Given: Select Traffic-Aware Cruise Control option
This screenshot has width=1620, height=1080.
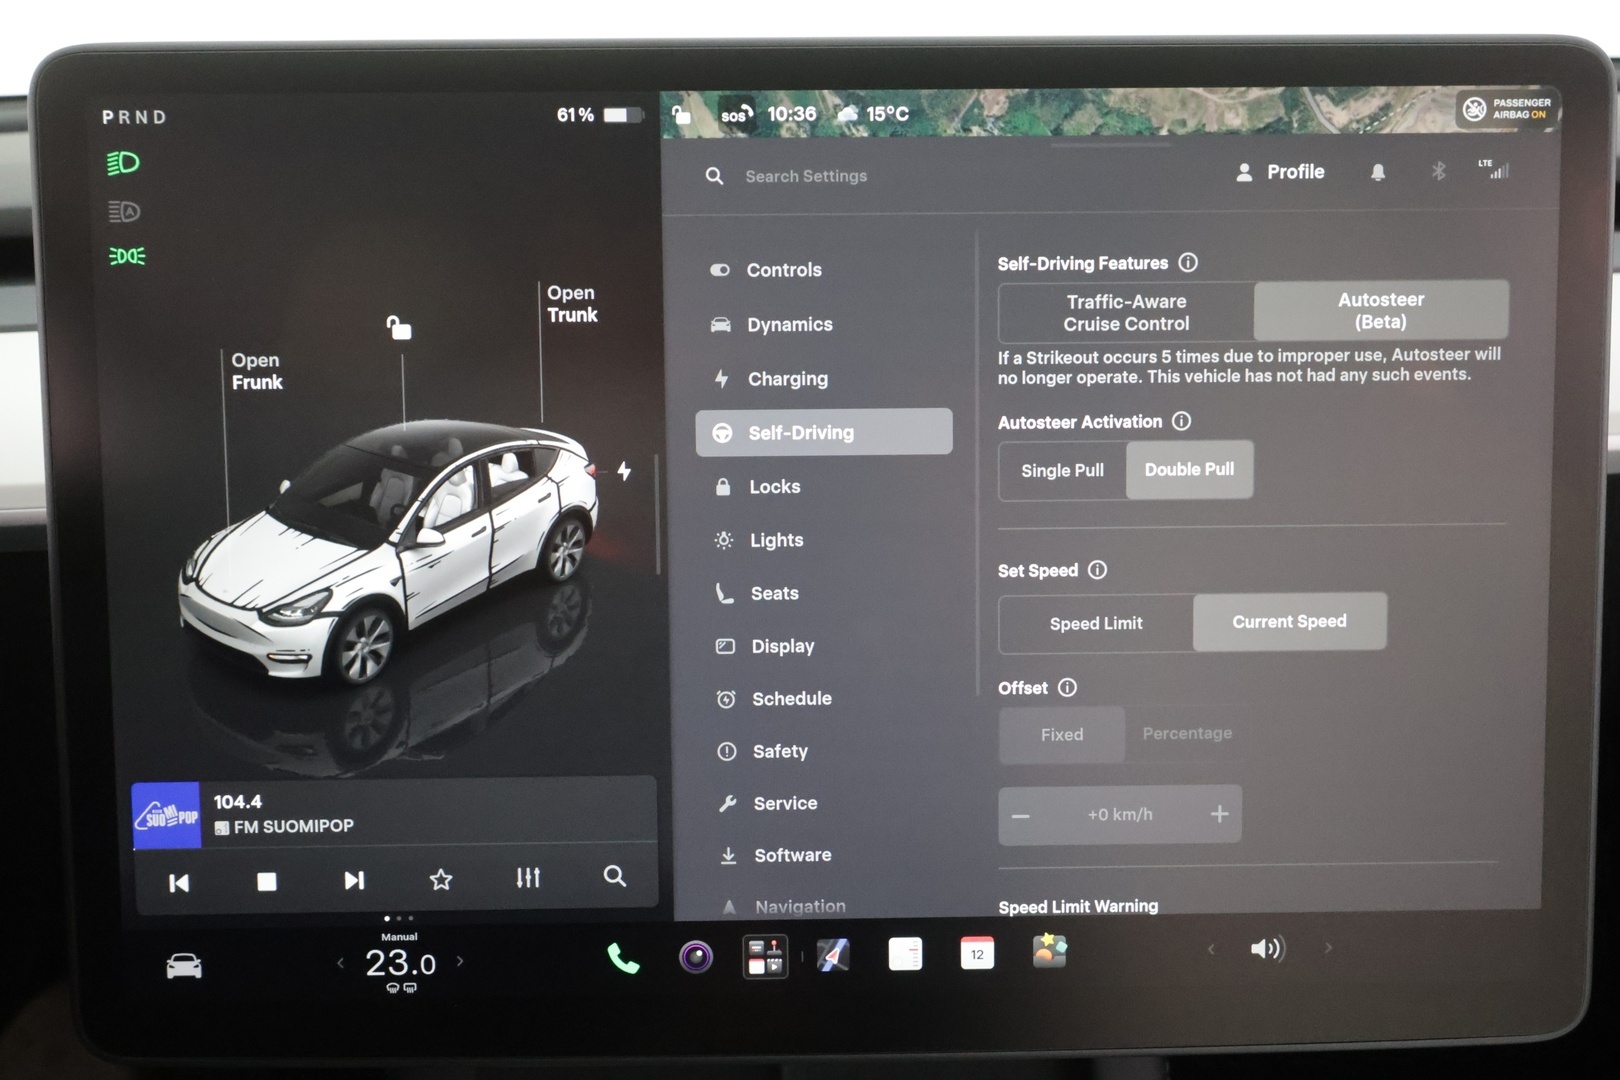Looking at the screenshot, I should 1126,312.
